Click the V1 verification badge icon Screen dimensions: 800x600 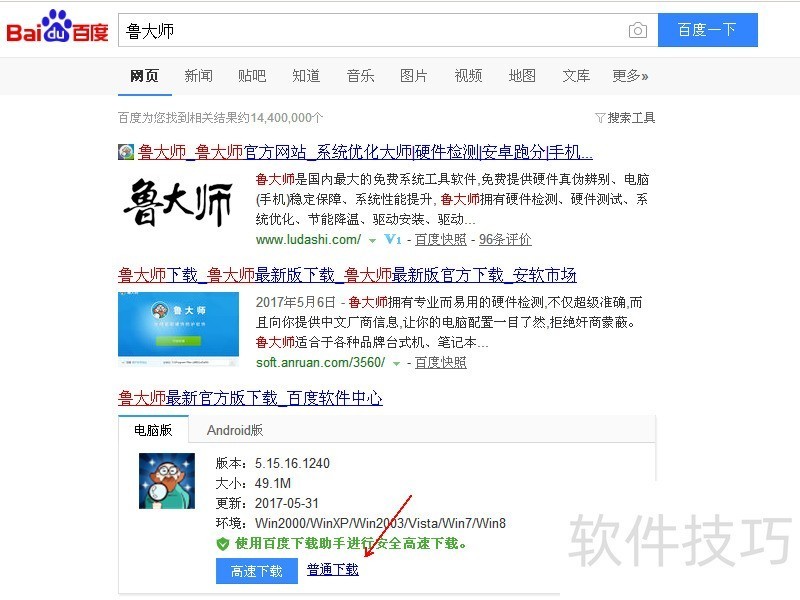point(393,239)
